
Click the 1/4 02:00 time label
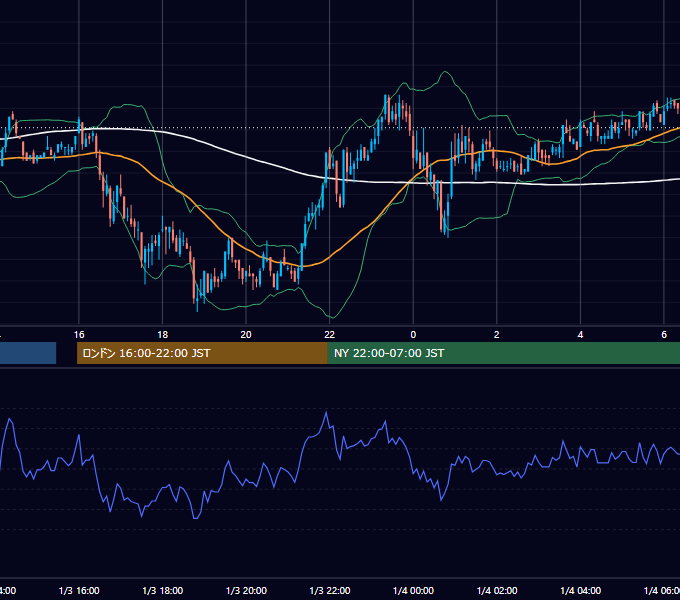point(497,590)
